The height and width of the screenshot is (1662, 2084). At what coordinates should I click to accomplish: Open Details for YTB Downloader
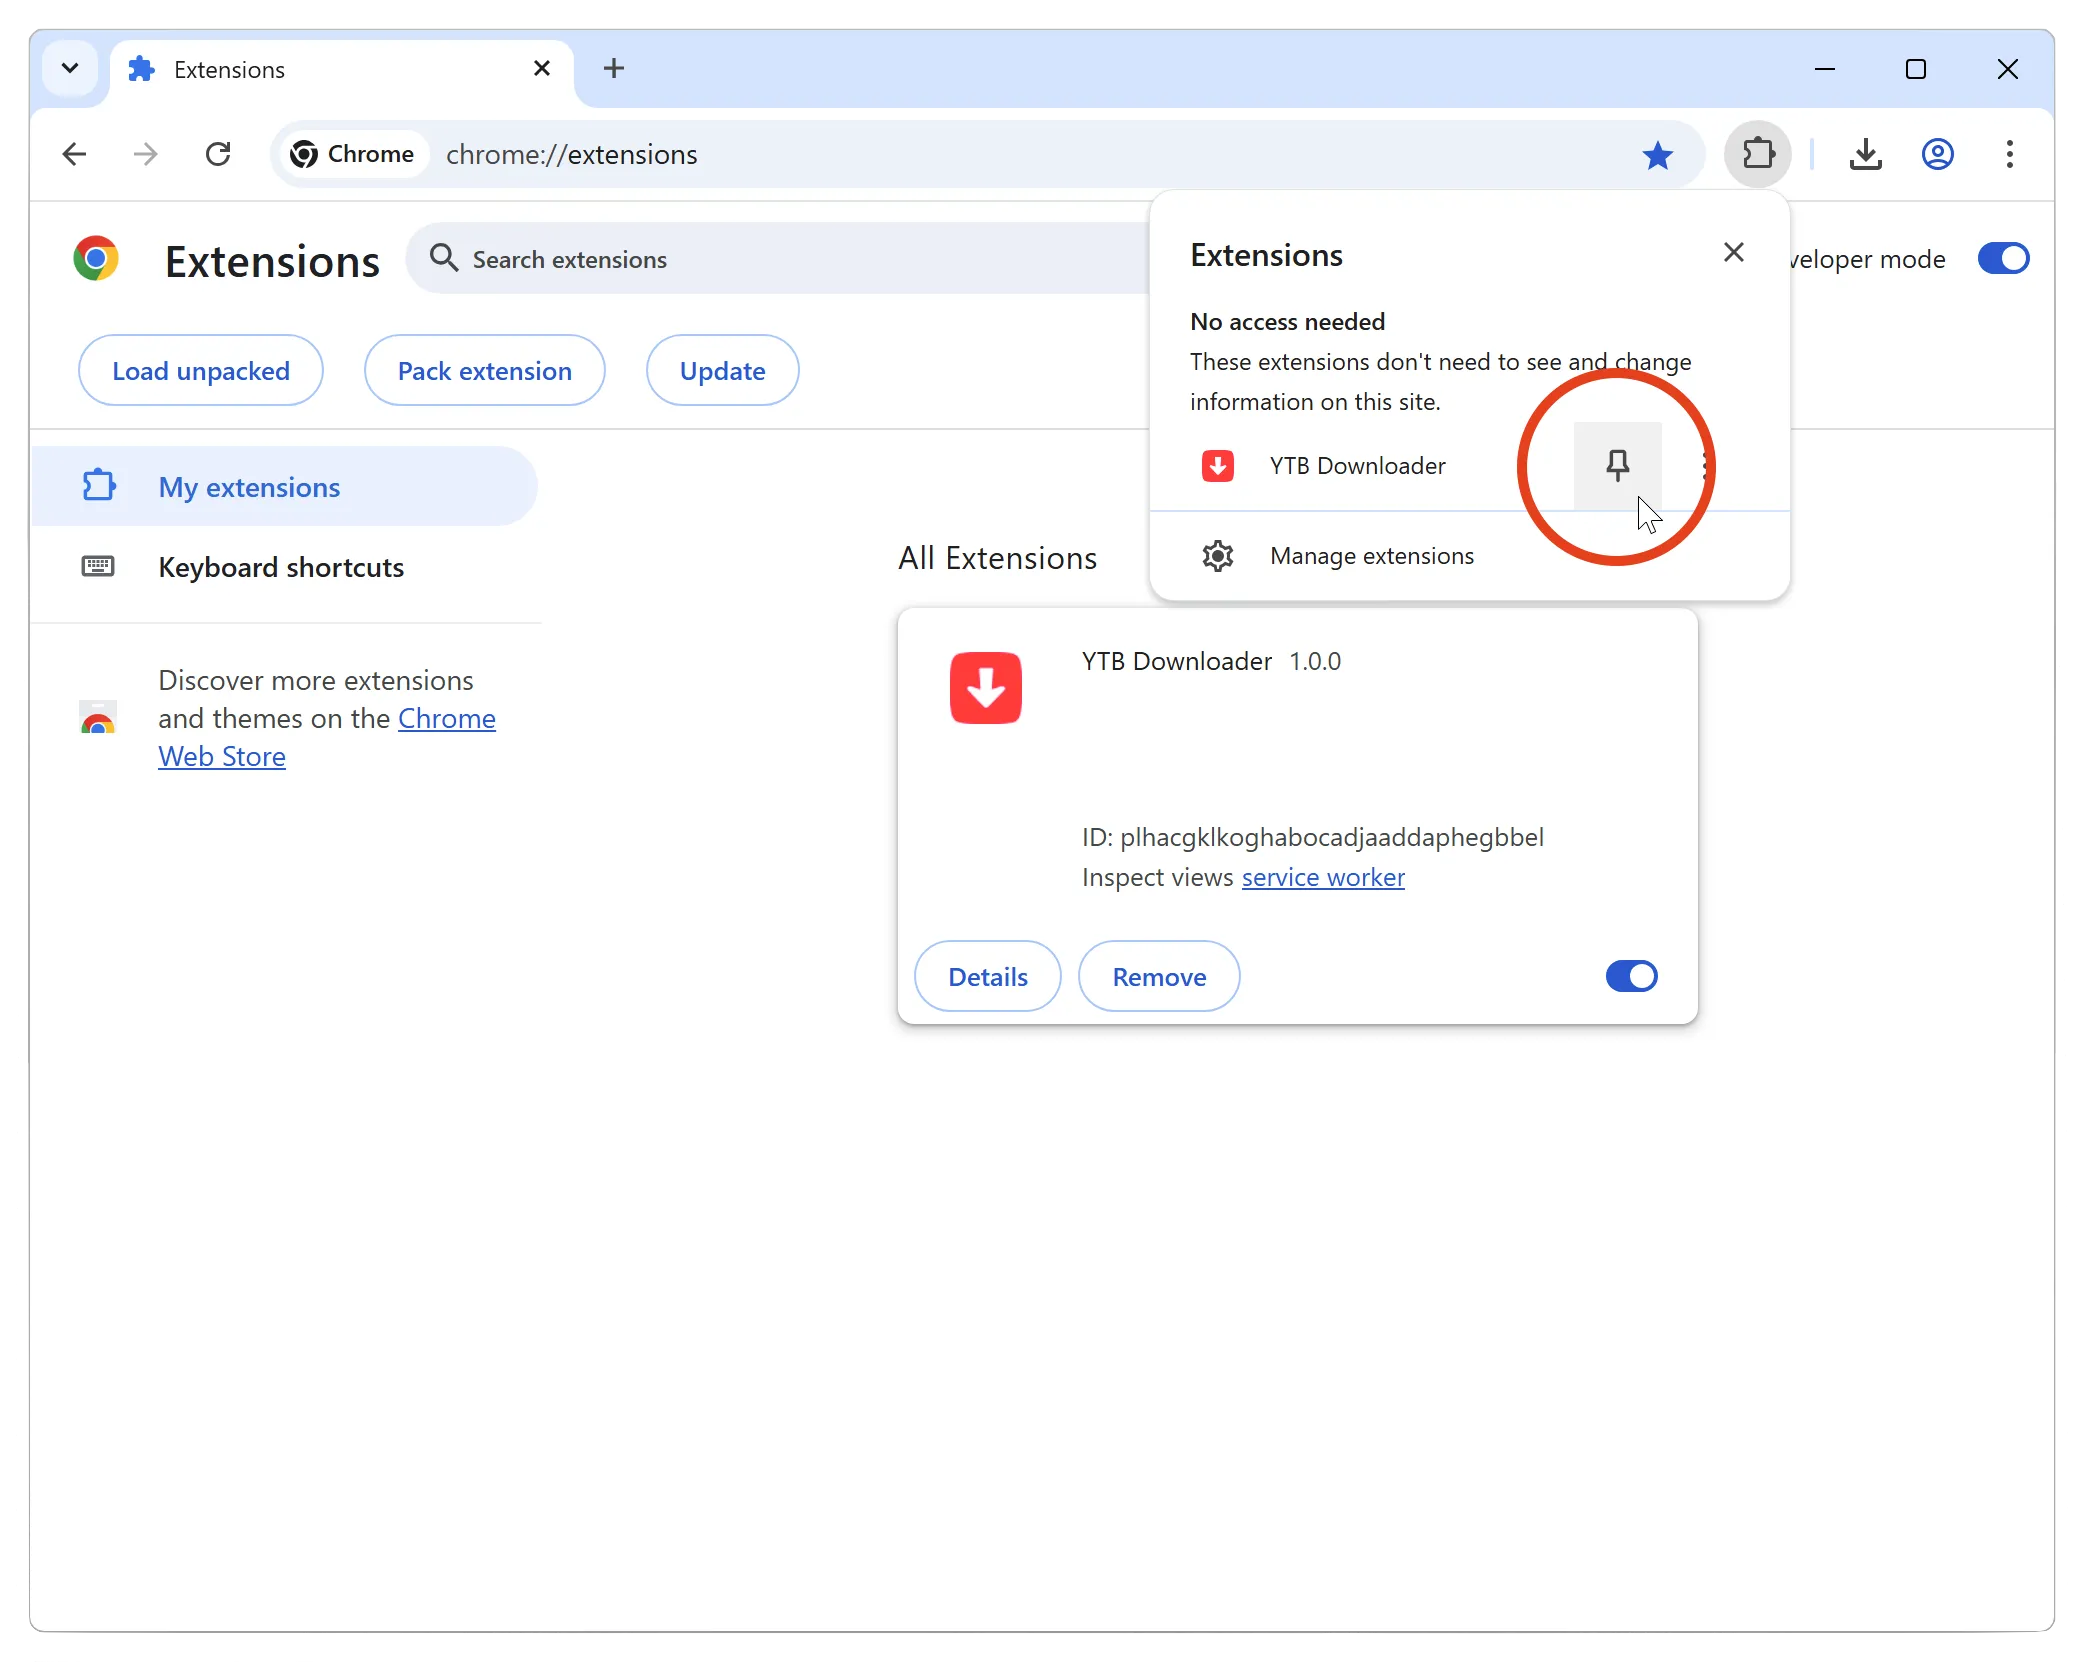(987, 976)
